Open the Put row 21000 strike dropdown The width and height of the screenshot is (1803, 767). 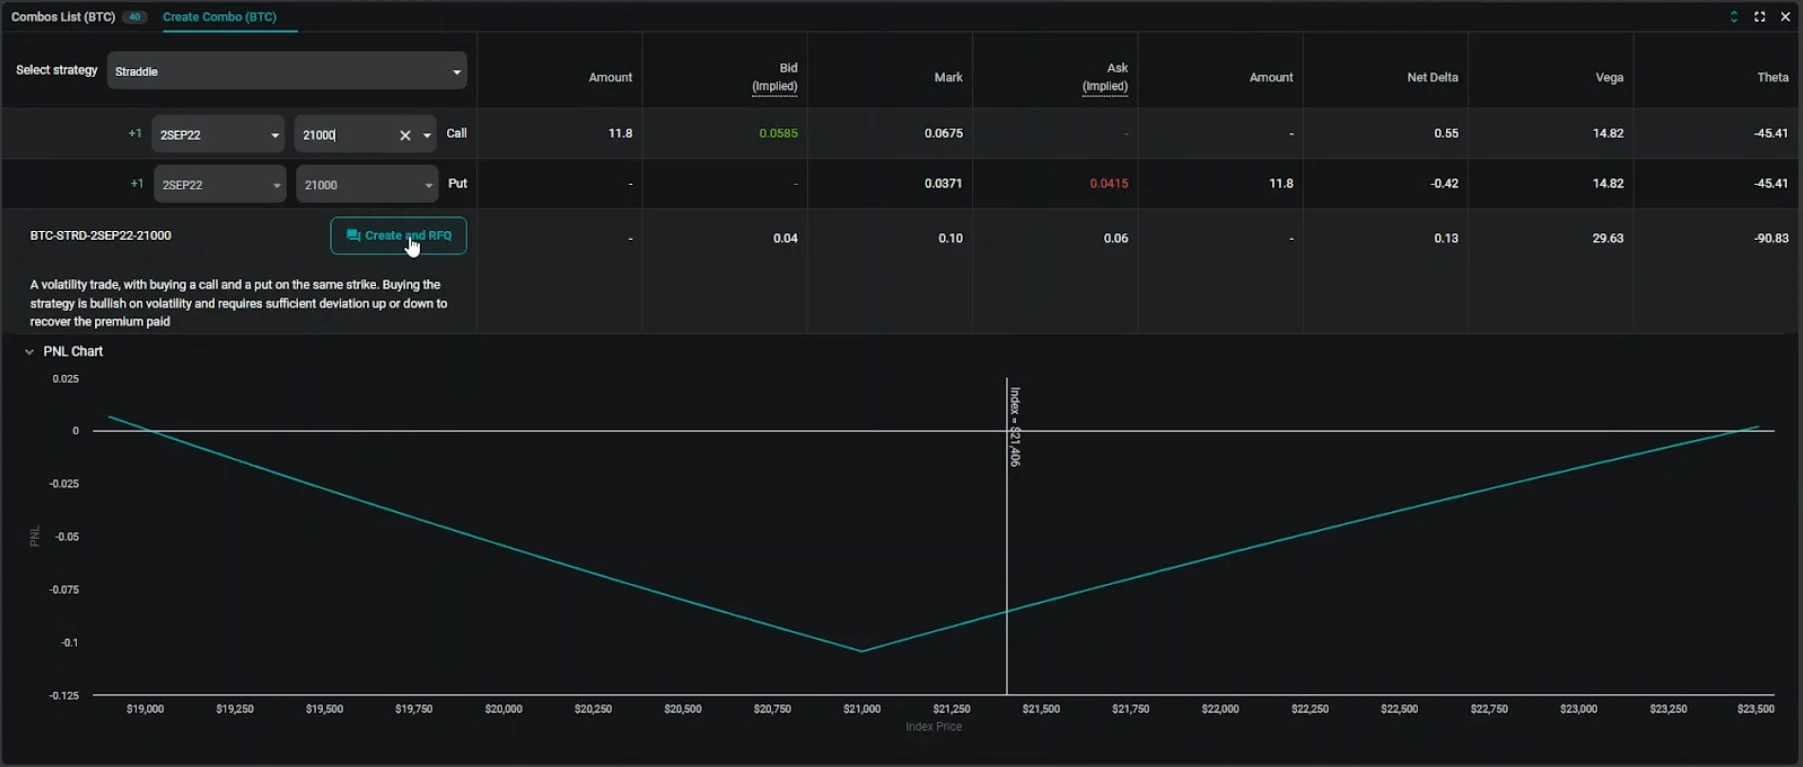[x=367, y=184]
